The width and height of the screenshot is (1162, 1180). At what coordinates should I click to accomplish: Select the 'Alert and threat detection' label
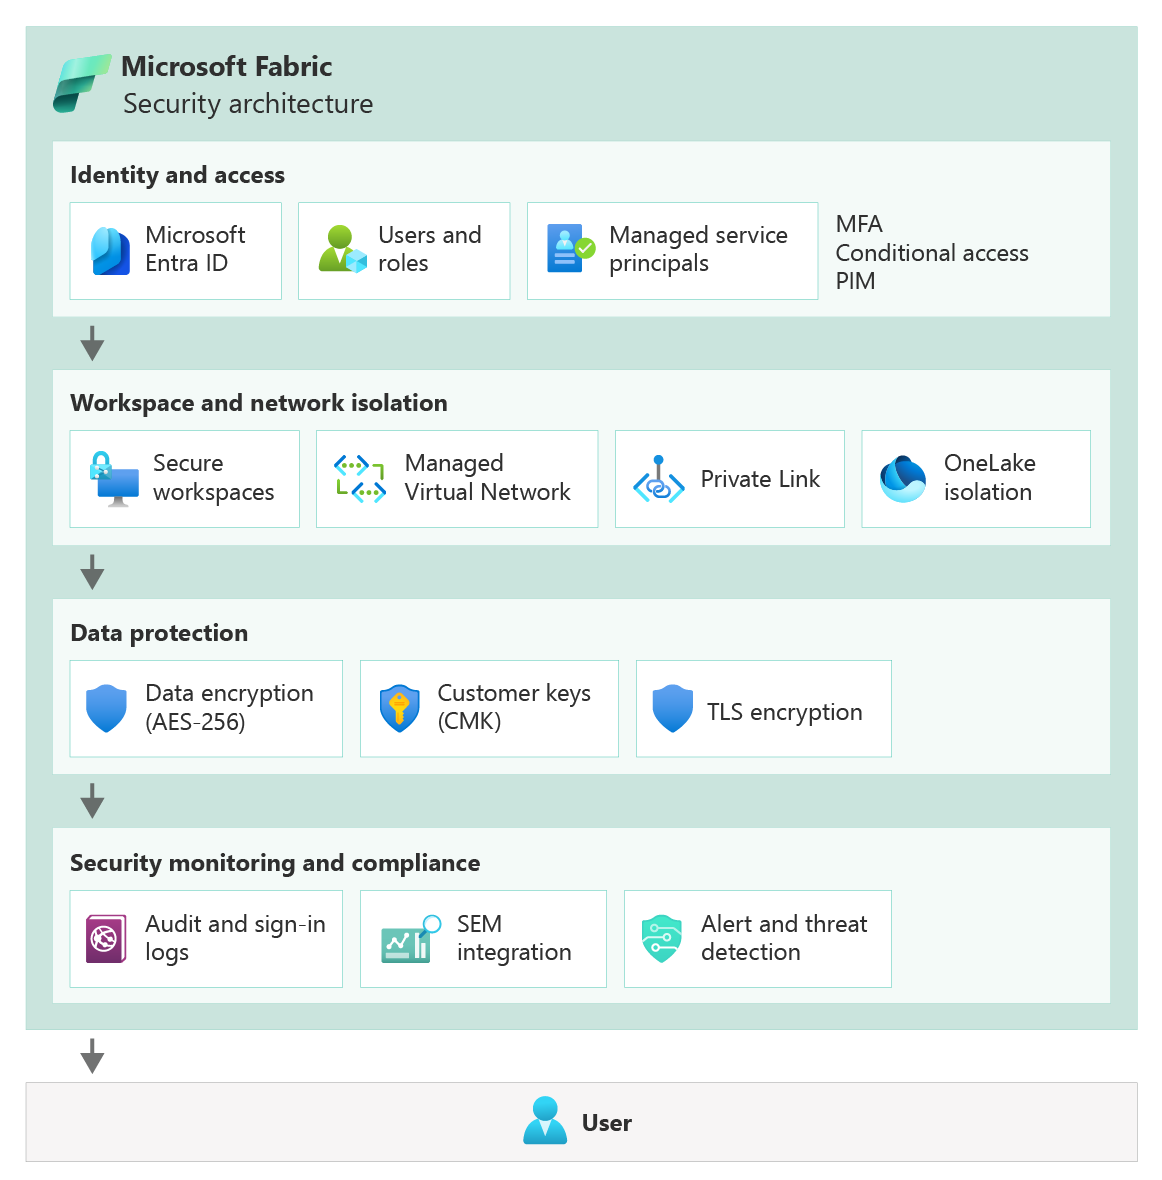(x=784, y=938)
